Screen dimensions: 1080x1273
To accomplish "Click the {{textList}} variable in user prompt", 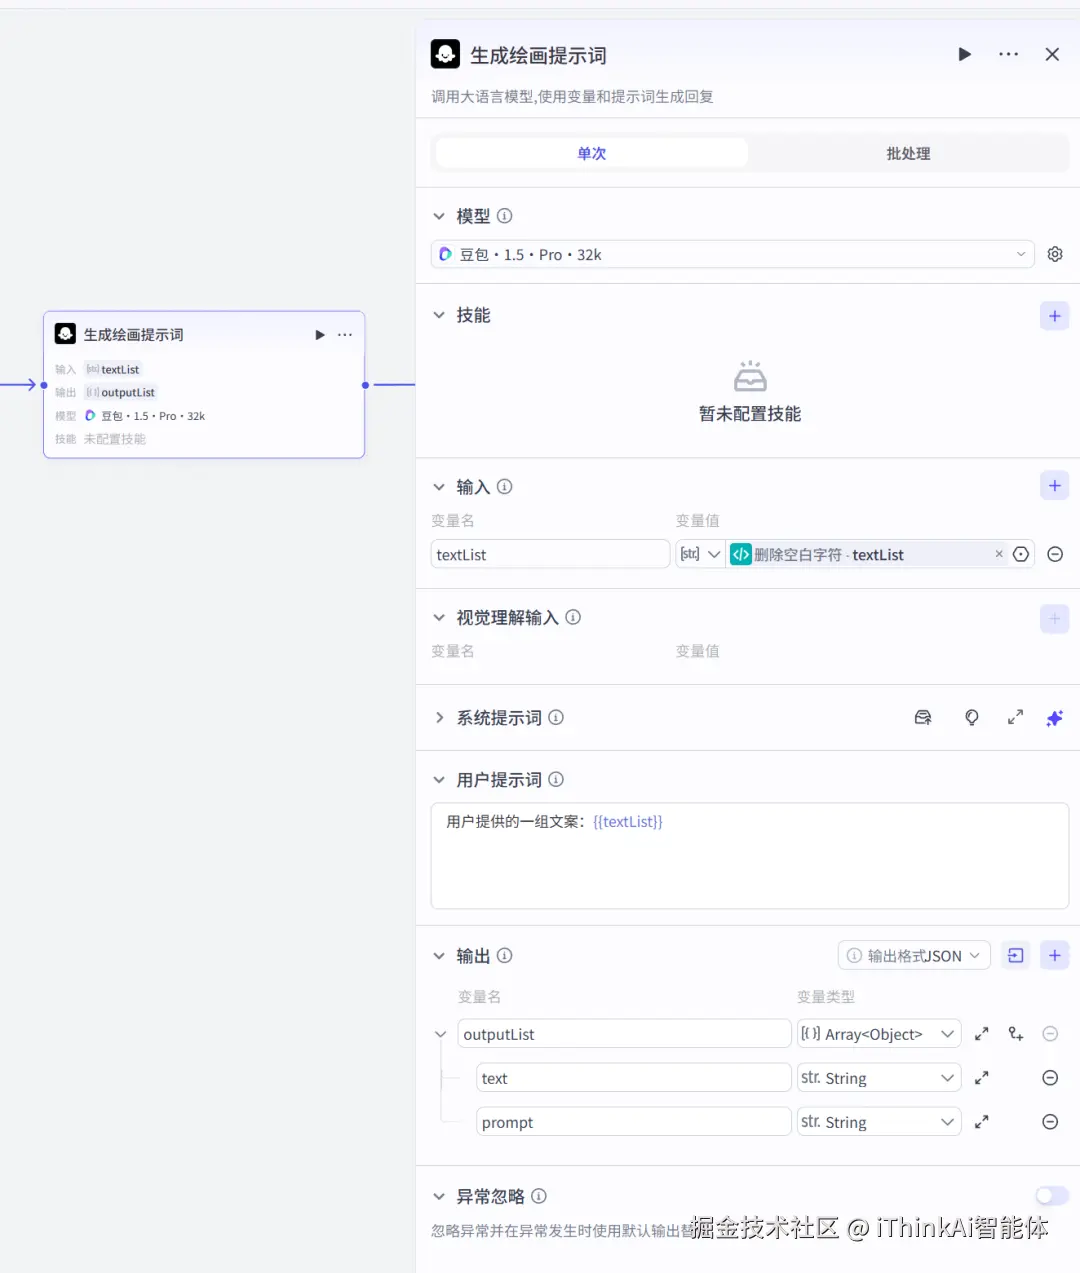I will click(628, 822).
